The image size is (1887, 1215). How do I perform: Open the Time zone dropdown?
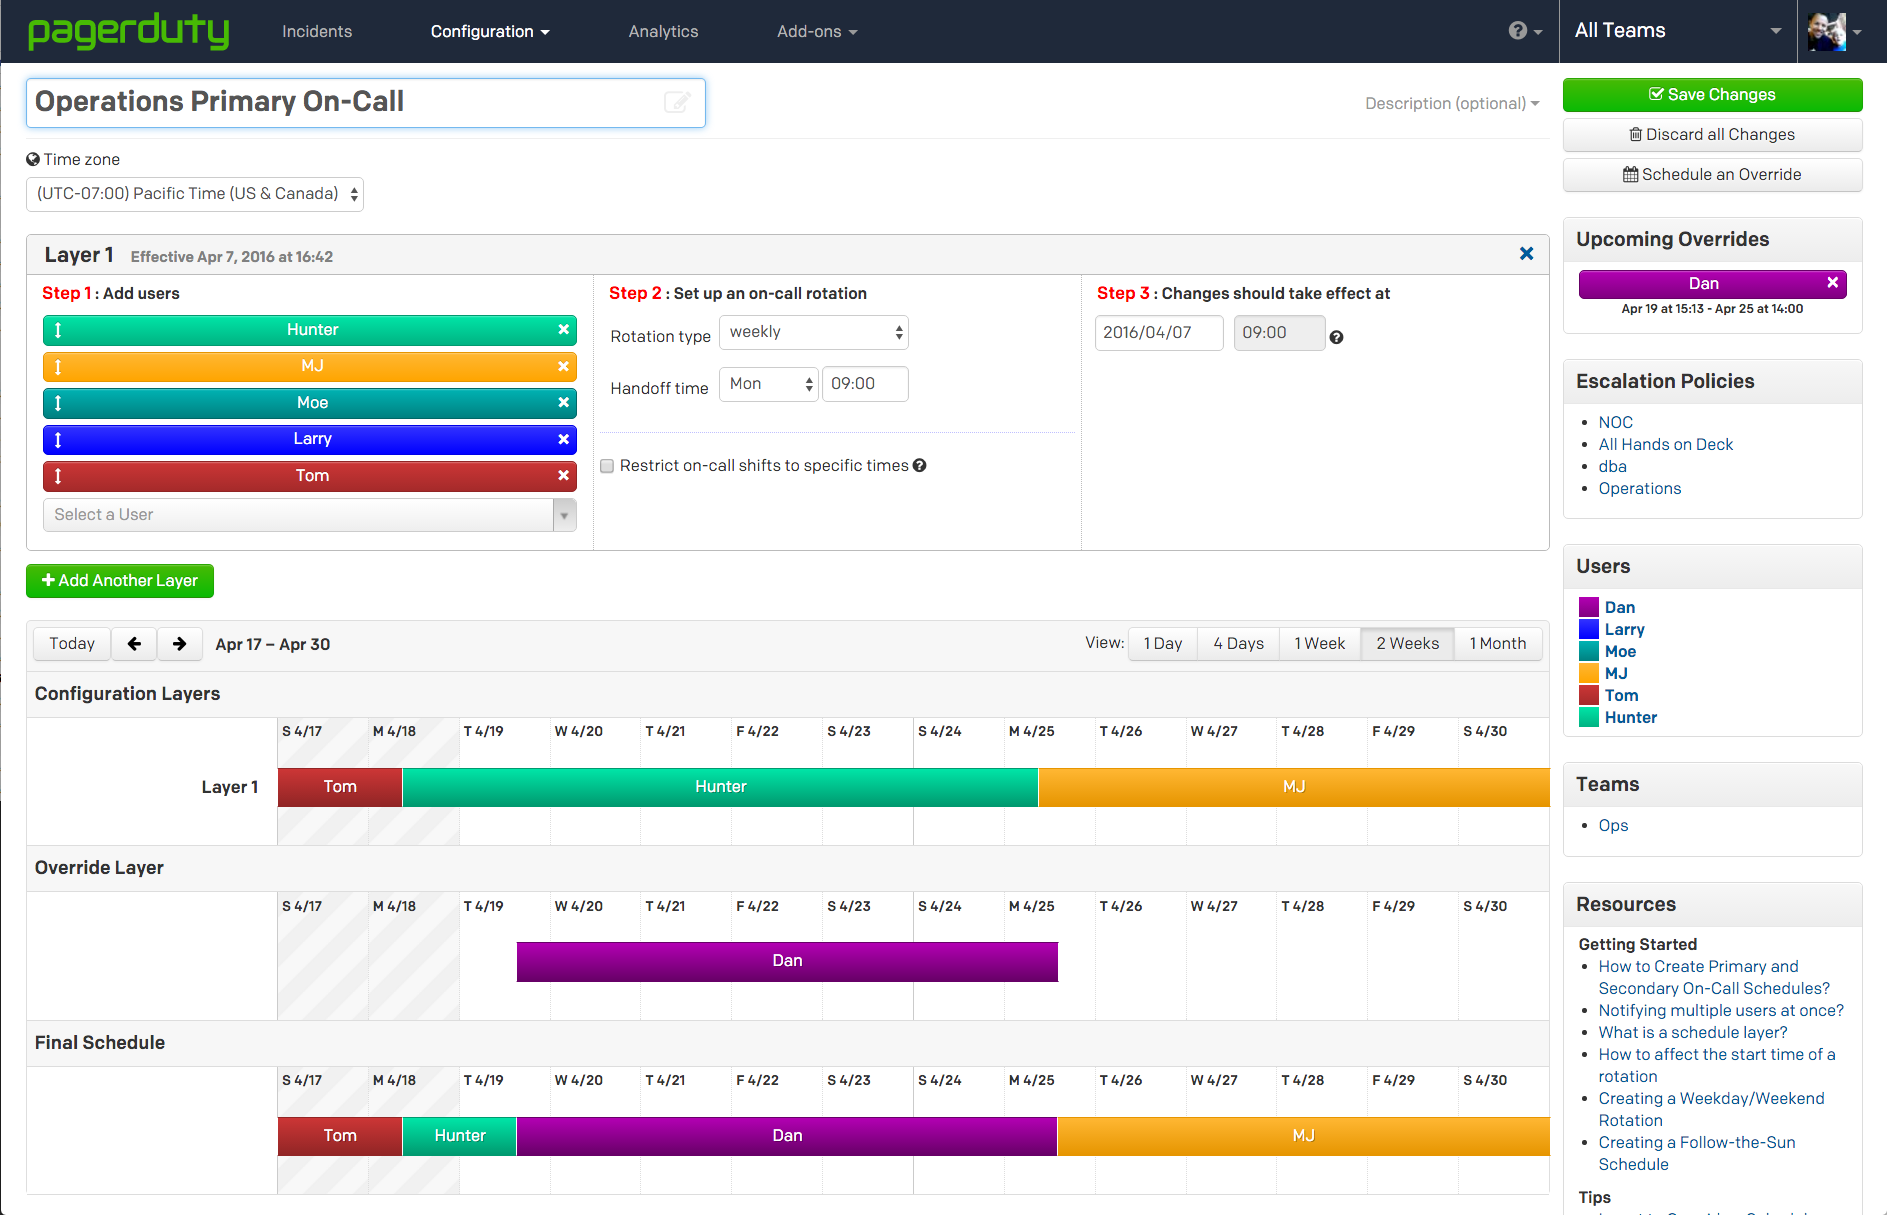195,194
